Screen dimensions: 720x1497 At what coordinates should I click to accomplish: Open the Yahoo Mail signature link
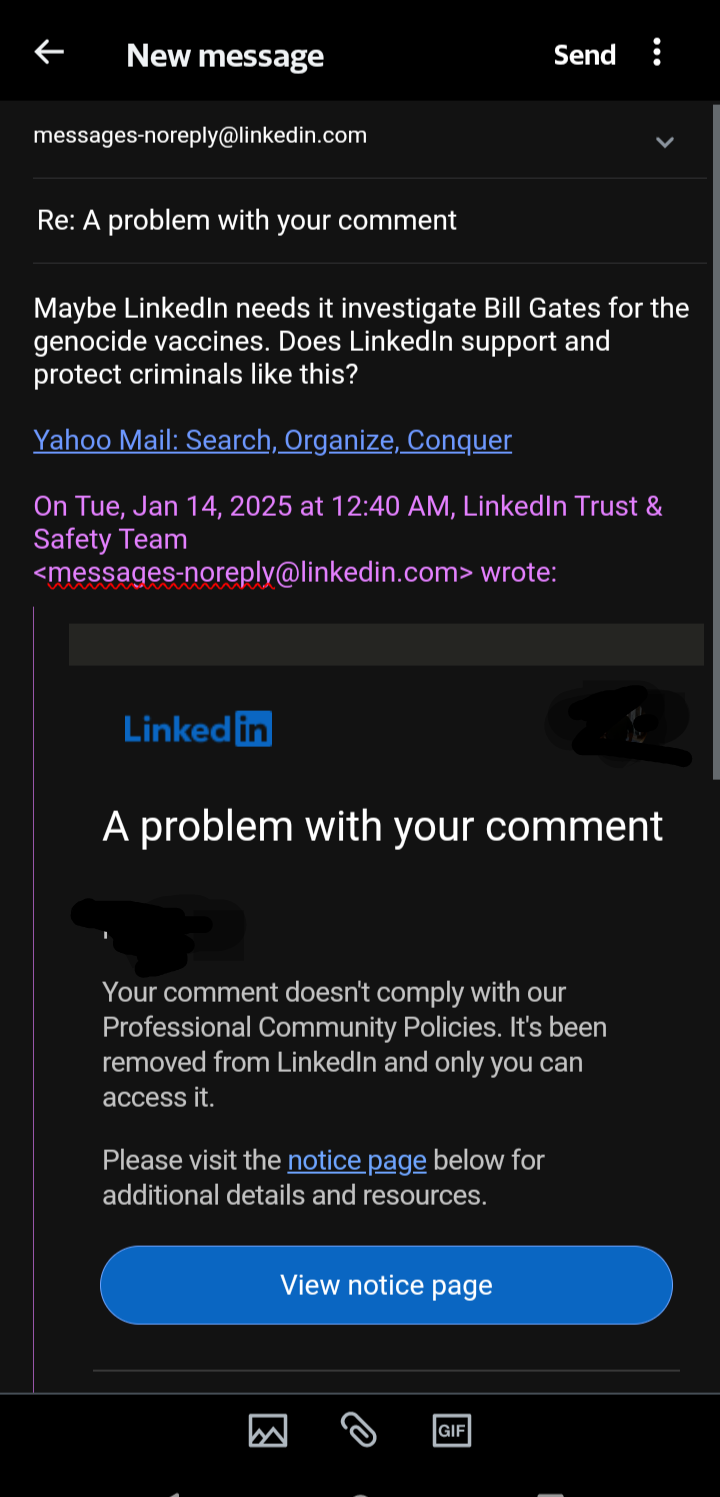point(272,441)
